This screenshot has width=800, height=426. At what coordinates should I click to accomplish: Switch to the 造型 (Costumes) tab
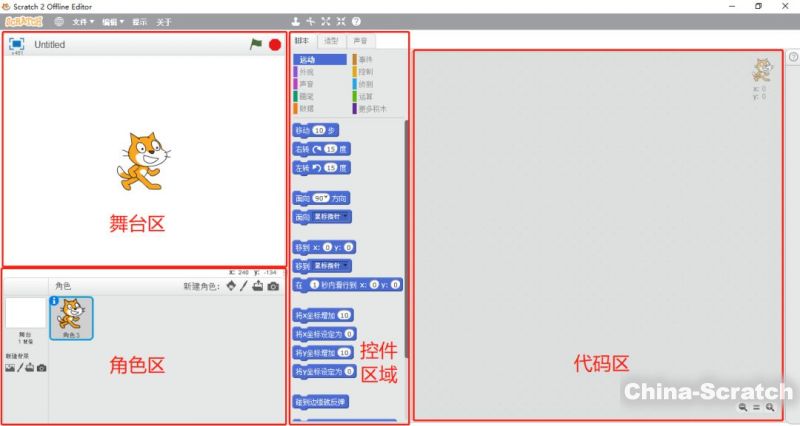pos(331,41)
